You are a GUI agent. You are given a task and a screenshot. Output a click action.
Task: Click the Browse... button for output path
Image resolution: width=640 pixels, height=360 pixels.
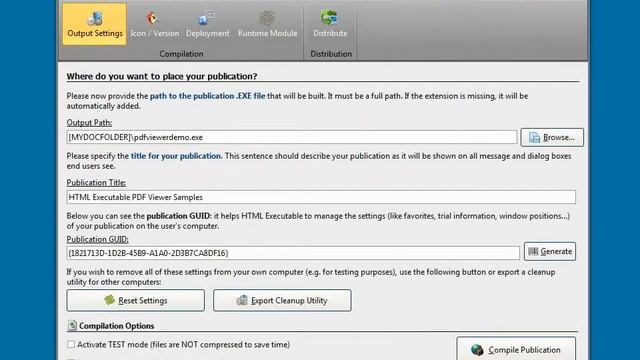pos(552,138)
